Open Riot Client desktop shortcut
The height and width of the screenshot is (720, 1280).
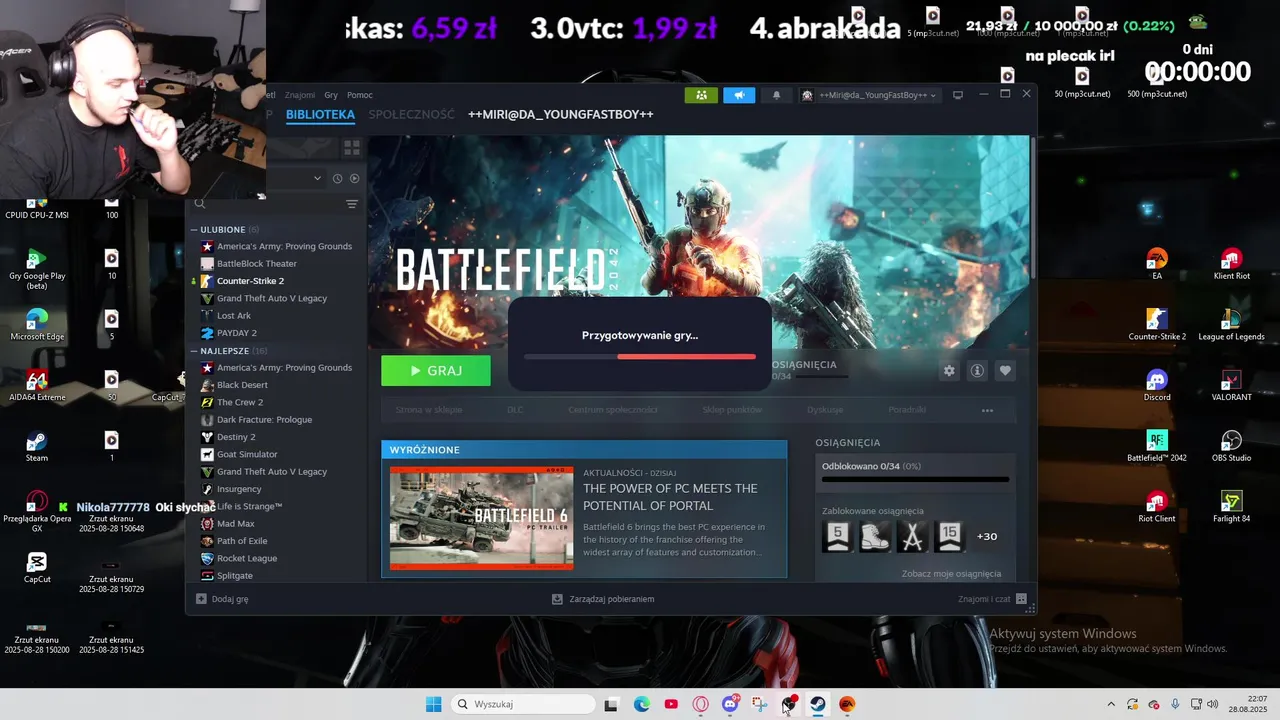point(1157,506)
